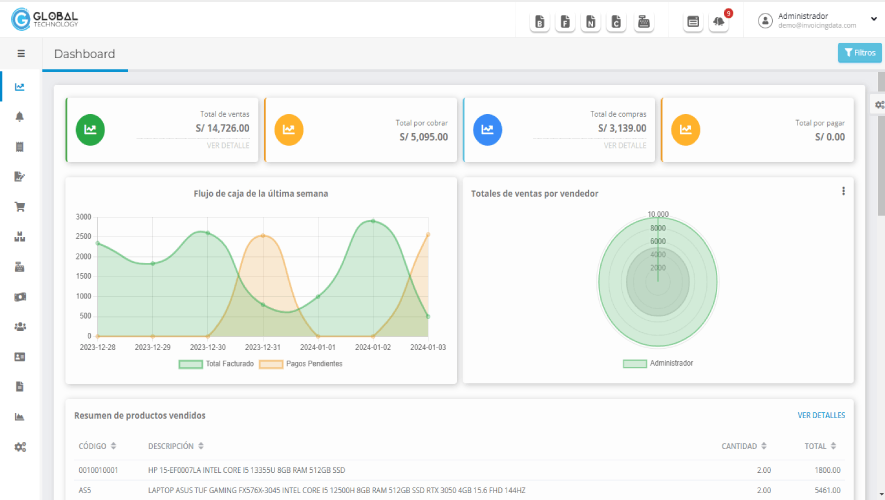Sort table by DESCRIPCIÓN column

click(176, 446)
